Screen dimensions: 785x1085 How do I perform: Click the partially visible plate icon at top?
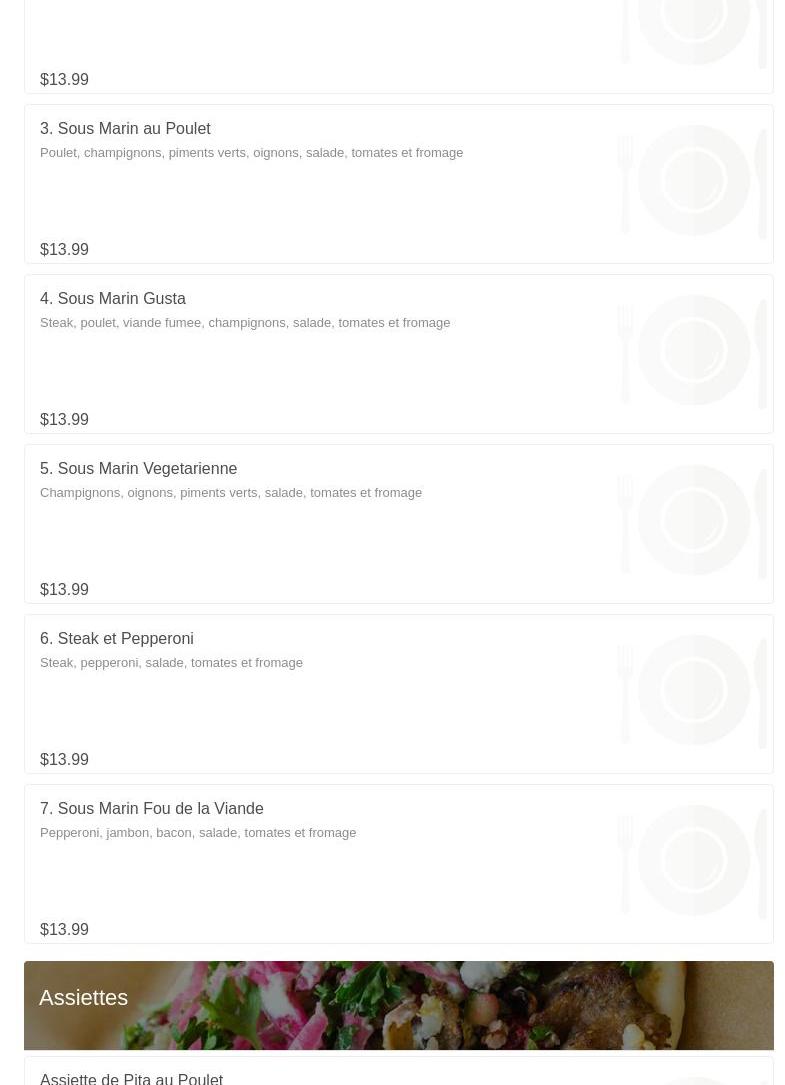(x=693, y=32)
